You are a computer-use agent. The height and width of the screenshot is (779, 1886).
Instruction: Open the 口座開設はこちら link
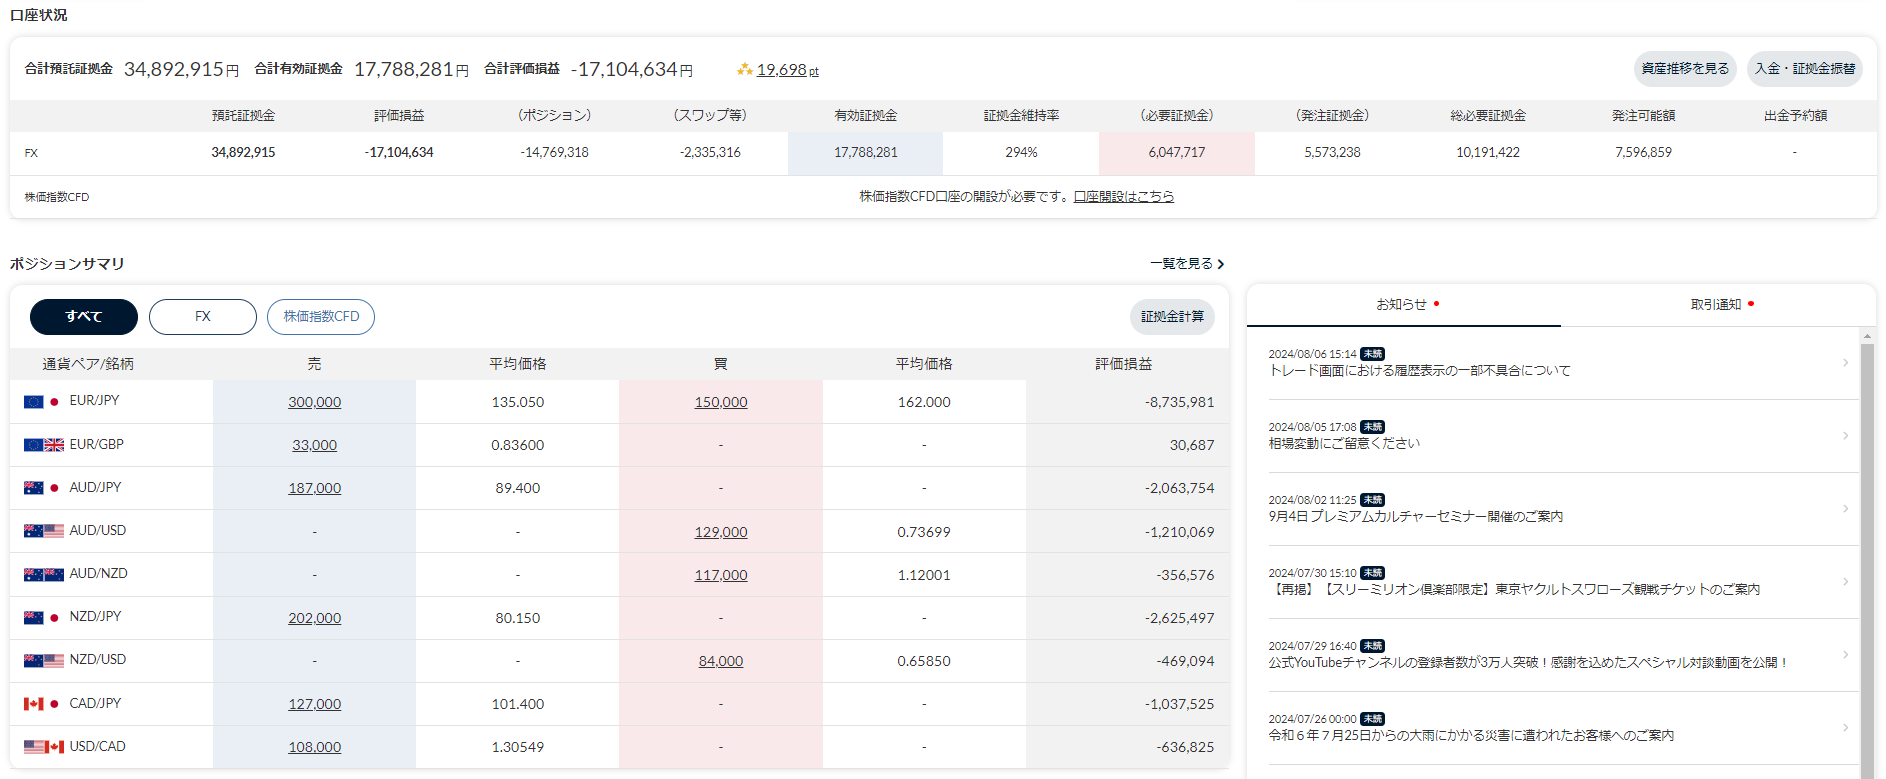pyautogui.click(x=1124, y=197)
